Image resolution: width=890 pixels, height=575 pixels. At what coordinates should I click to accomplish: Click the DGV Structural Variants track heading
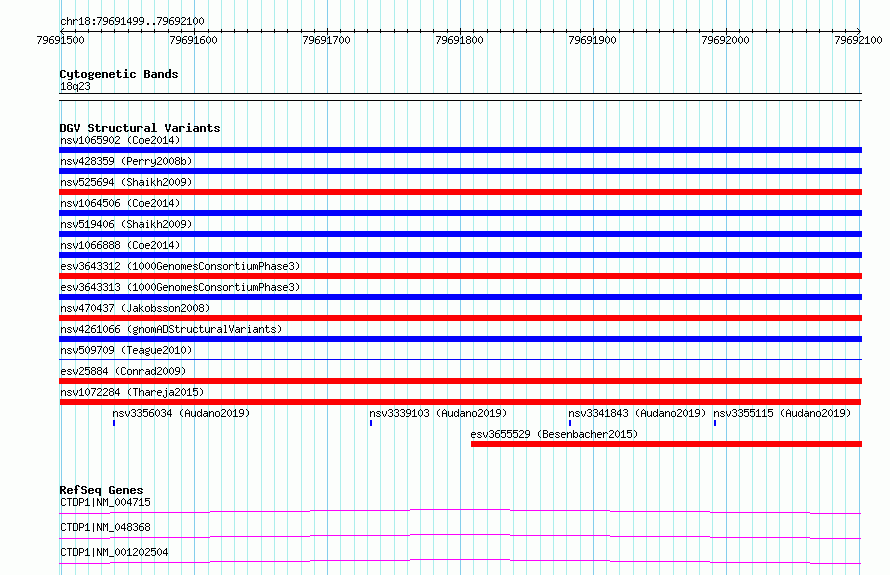[x=140, y=128]
